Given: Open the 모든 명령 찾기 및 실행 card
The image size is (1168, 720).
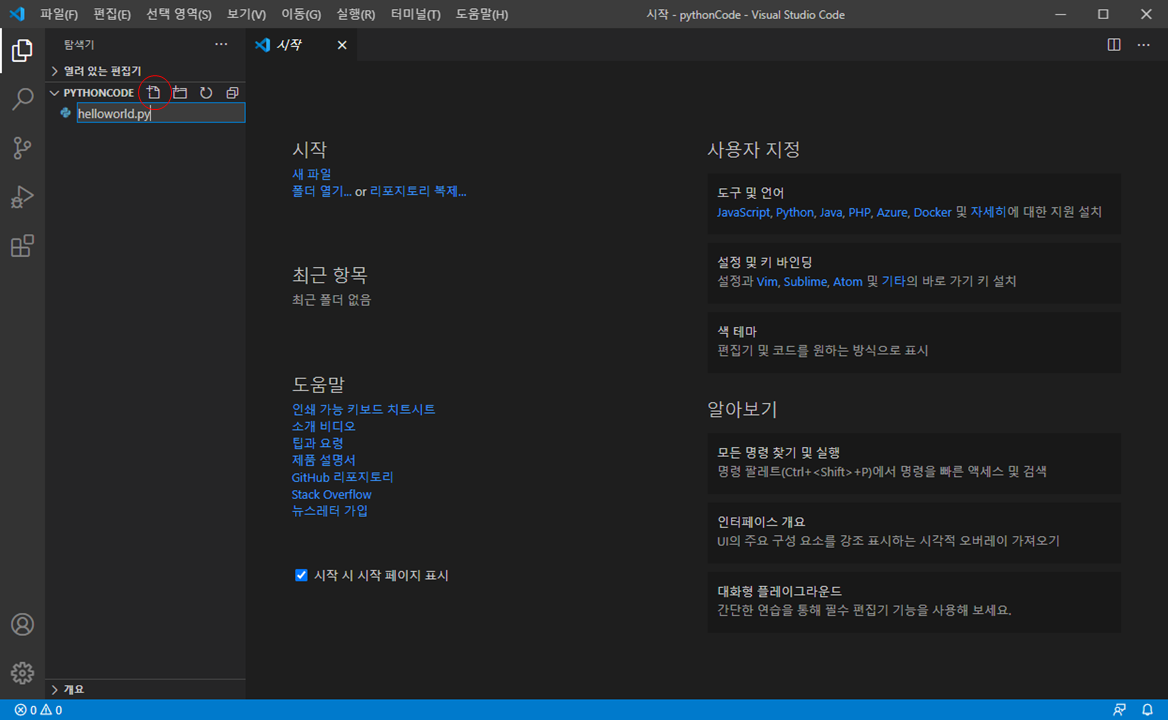Looking at the screenshot, I should [x=914, y=463].
